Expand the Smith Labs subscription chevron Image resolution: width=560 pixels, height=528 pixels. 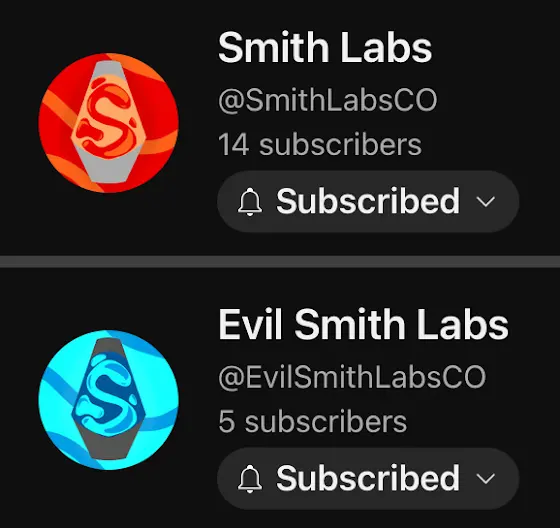tap(486, 202)
